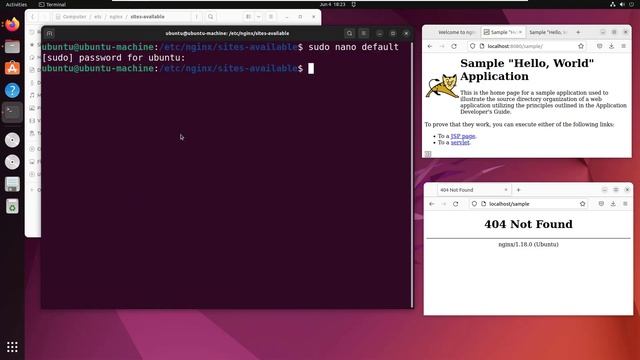
Task: Launch Ubuntu Software from the dock
Action: [12, 68]
